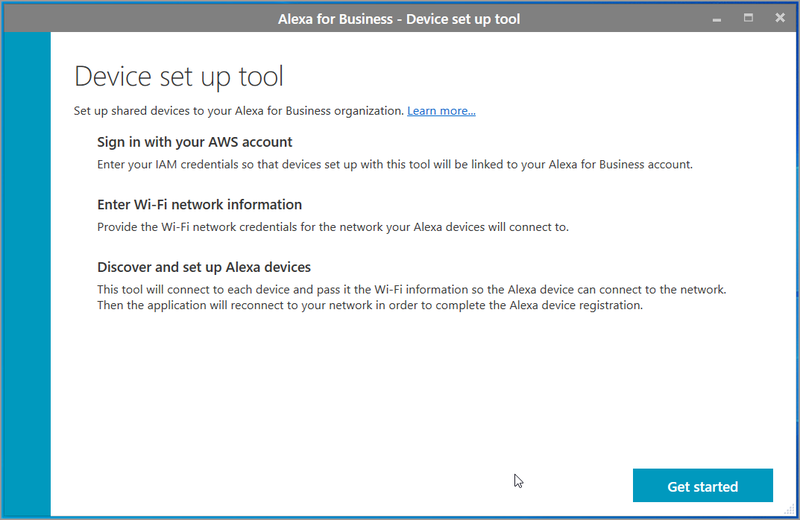The height and width of the screenshot is (520, 800).
Task: Select the 'Device set up tool' page heading
Action: (179, 77)
